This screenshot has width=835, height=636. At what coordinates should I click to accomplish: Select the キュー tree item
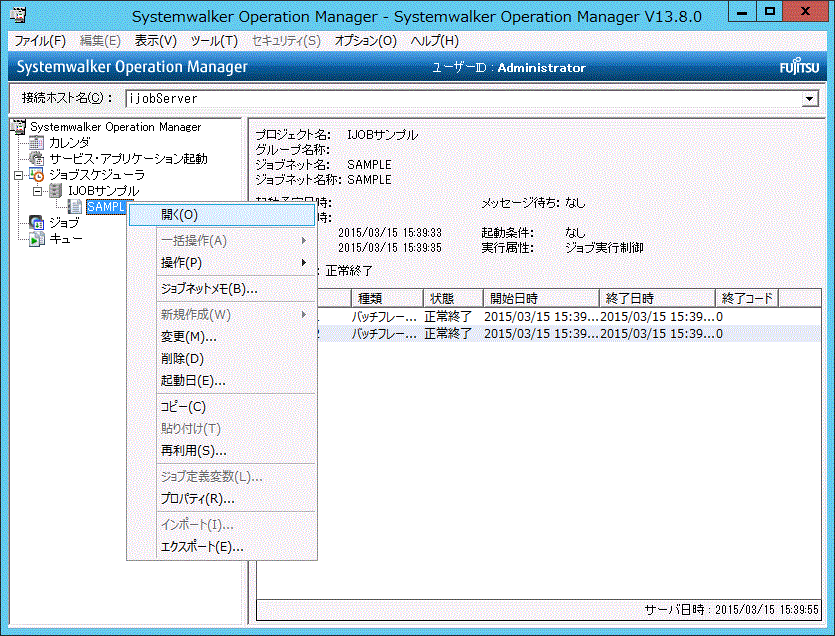66,239
